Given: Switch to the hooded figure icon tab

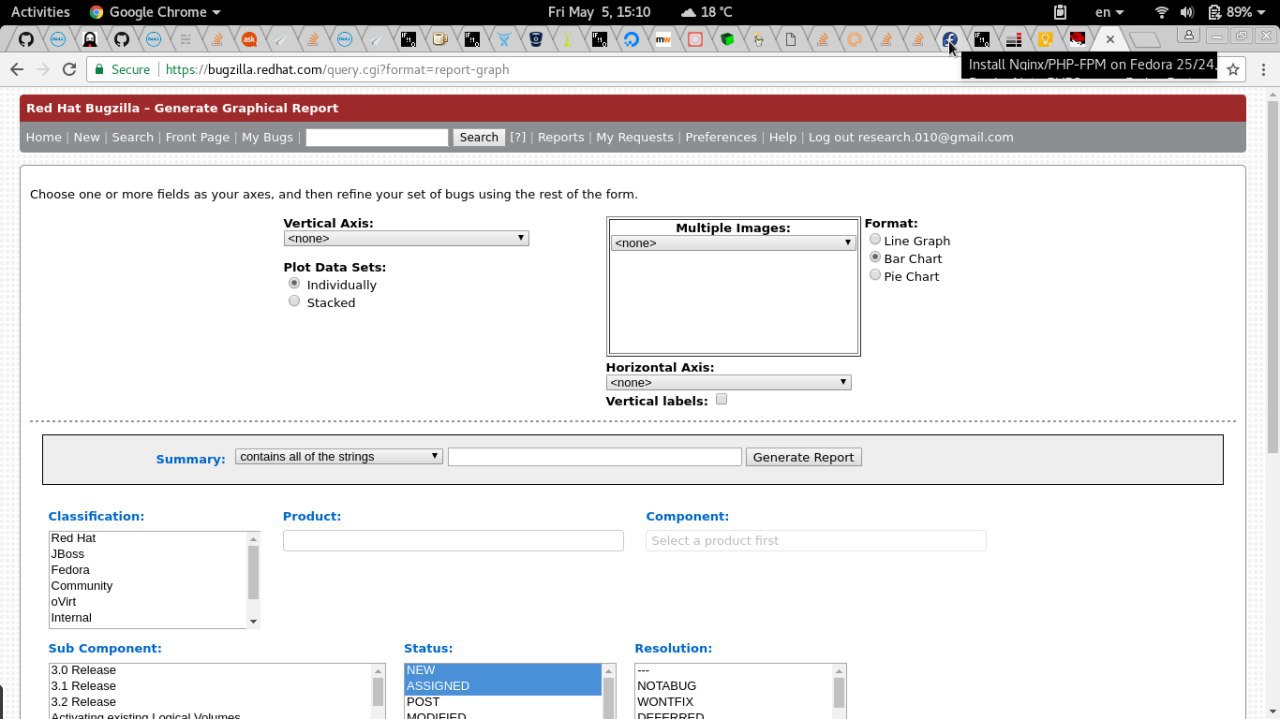Looking at the screenshot, I should 90,40.
